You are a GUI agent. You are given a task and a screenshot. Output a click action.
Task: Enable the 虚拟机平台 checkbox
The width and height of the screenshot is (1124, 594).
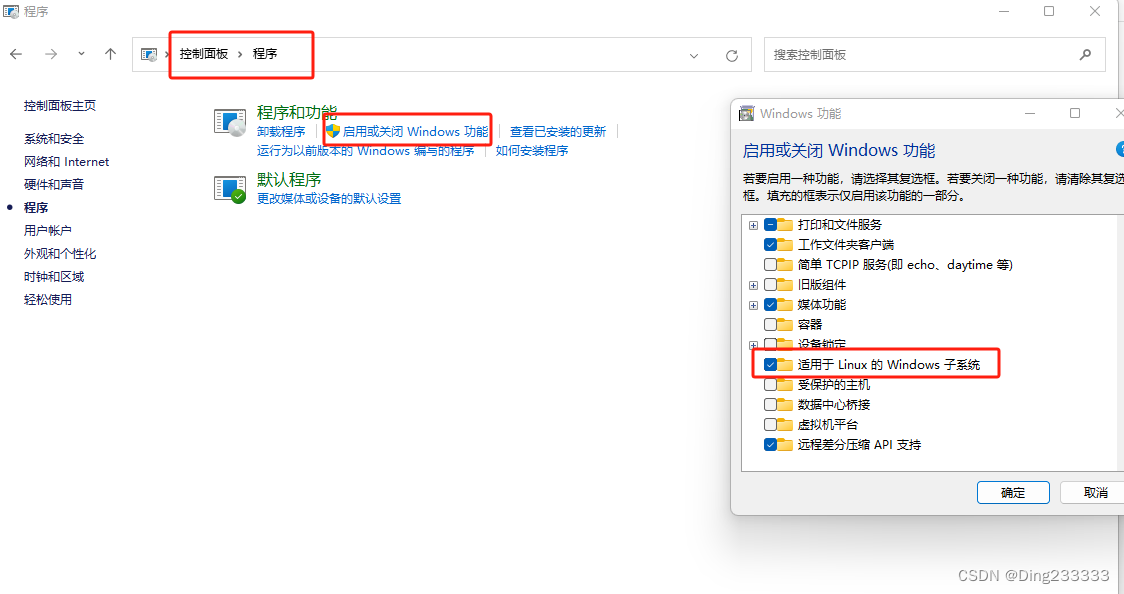click(x=770, y=424)
